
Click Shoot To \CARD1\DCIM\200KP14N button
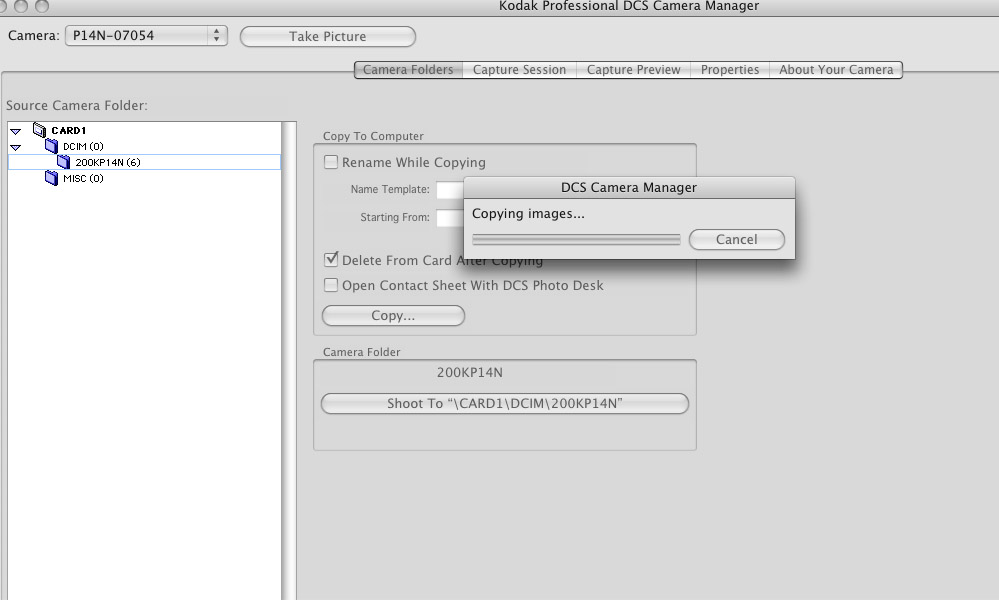point(505,403)
